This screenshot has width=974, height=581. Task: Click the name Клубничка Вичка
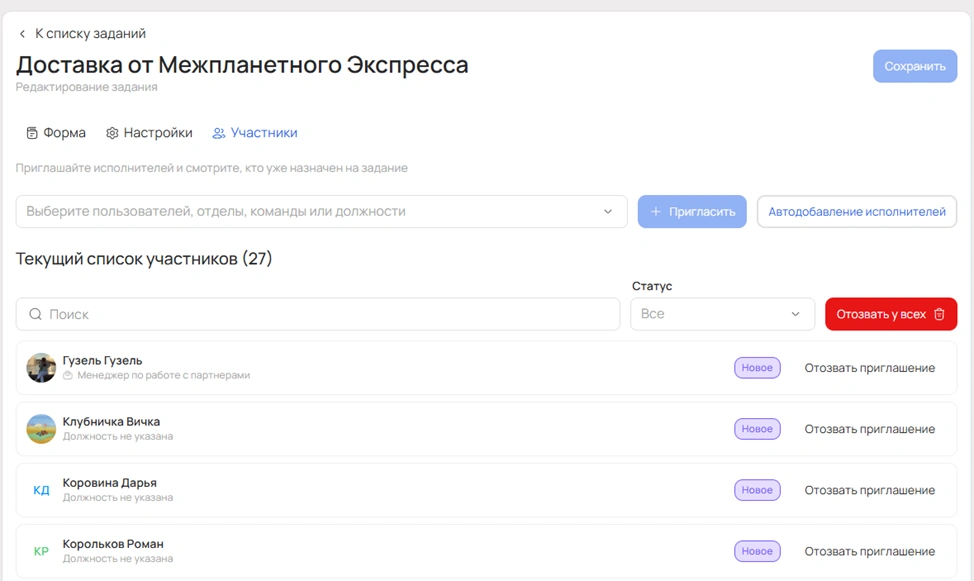(111, 421)
